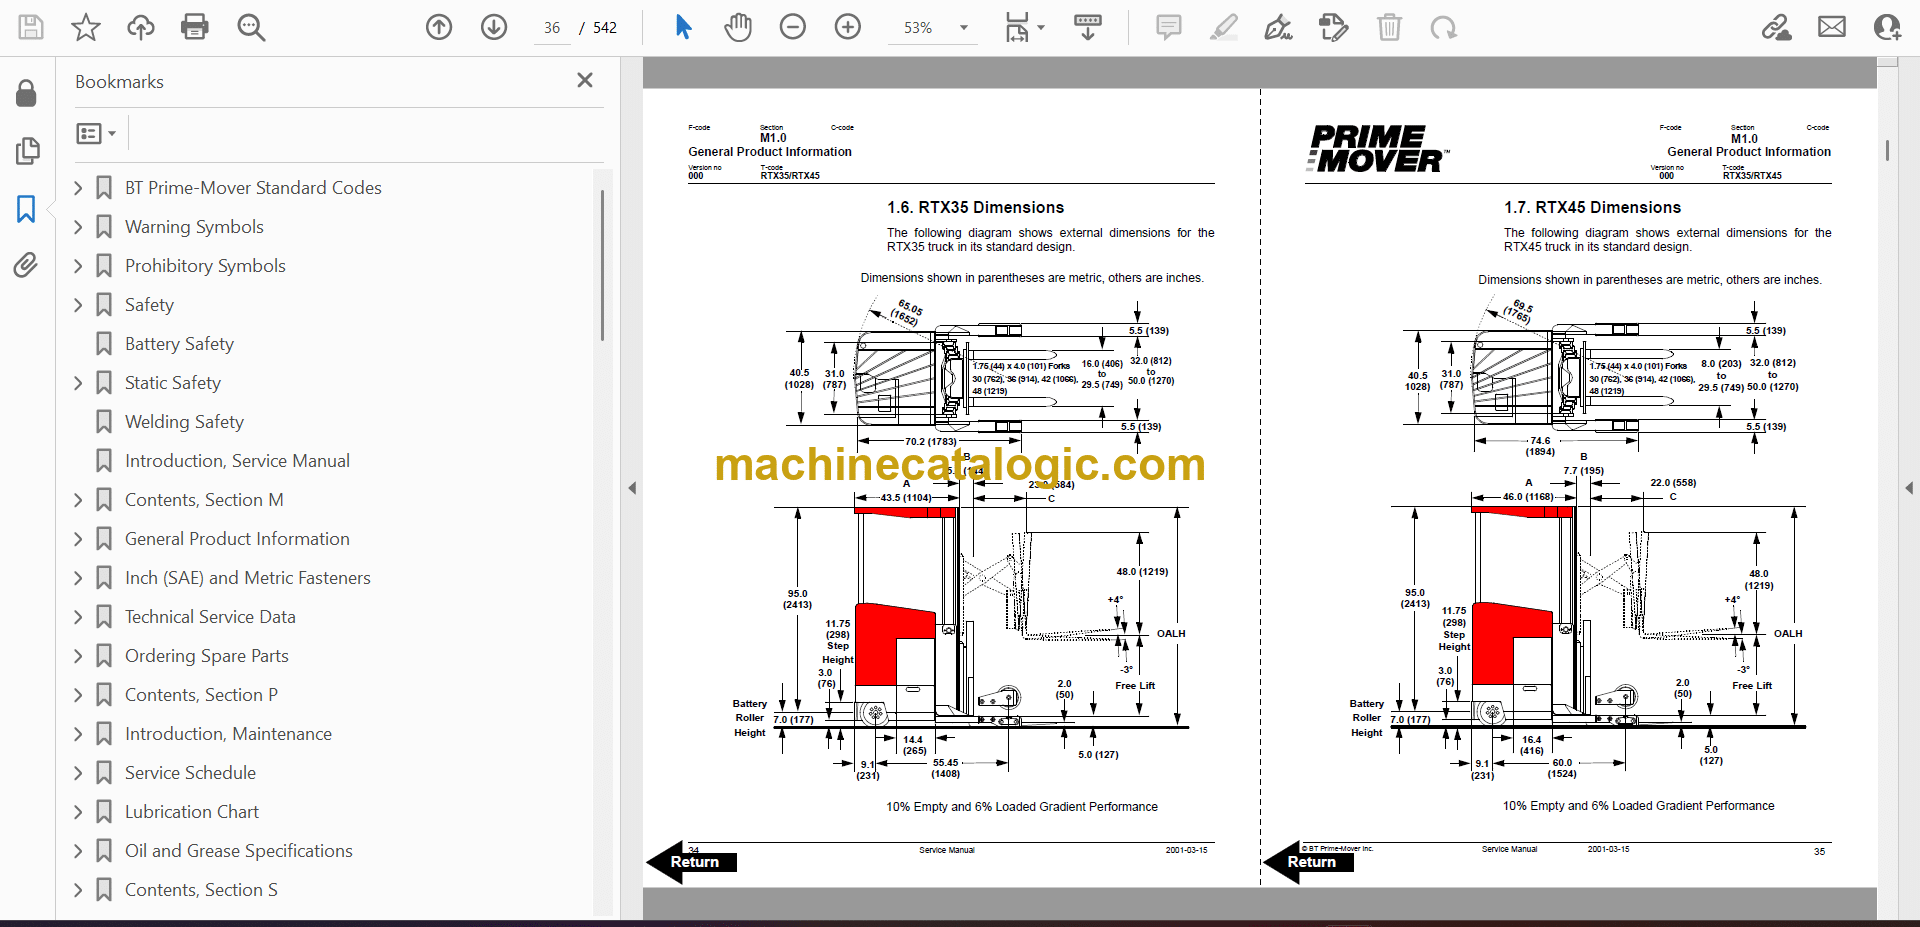Open the Welding Safety bookmark
This screenshot has width=1920, height=927.
(184, 422)
